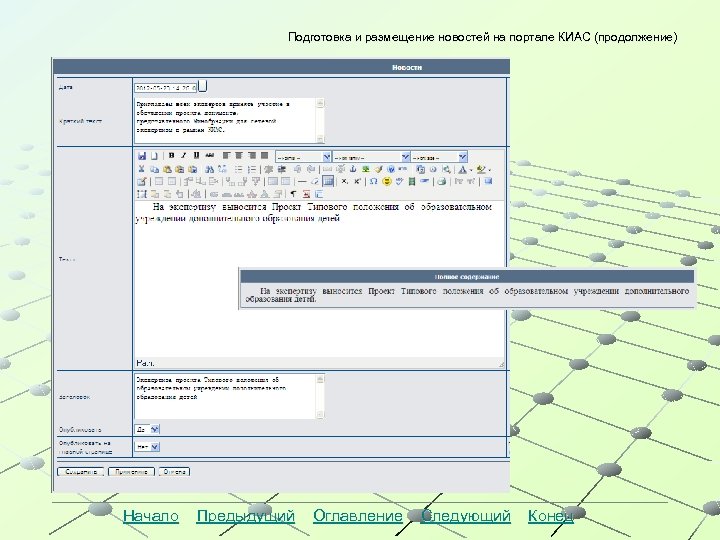
Task: Apply superscript formatting
Action: pos(357,181)
